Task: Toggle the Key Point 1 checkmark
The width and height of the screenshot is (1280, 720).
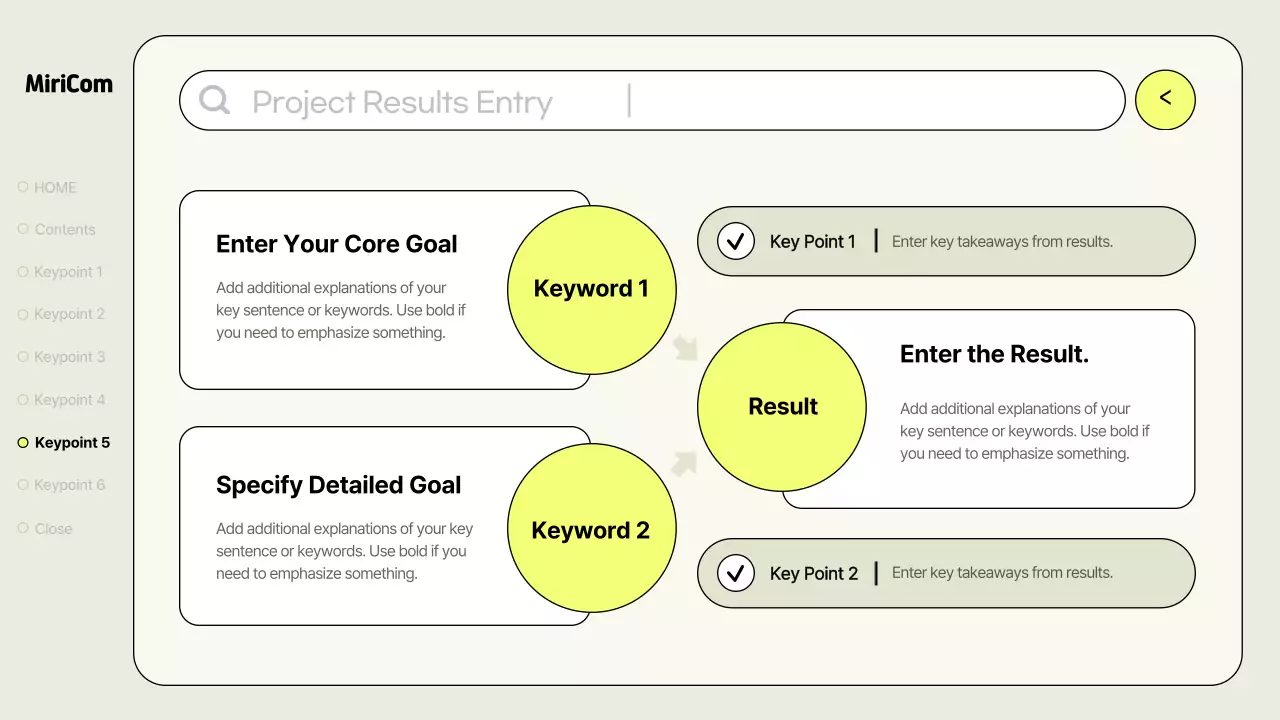Action: pyautogui.click(x=736, y=241)
